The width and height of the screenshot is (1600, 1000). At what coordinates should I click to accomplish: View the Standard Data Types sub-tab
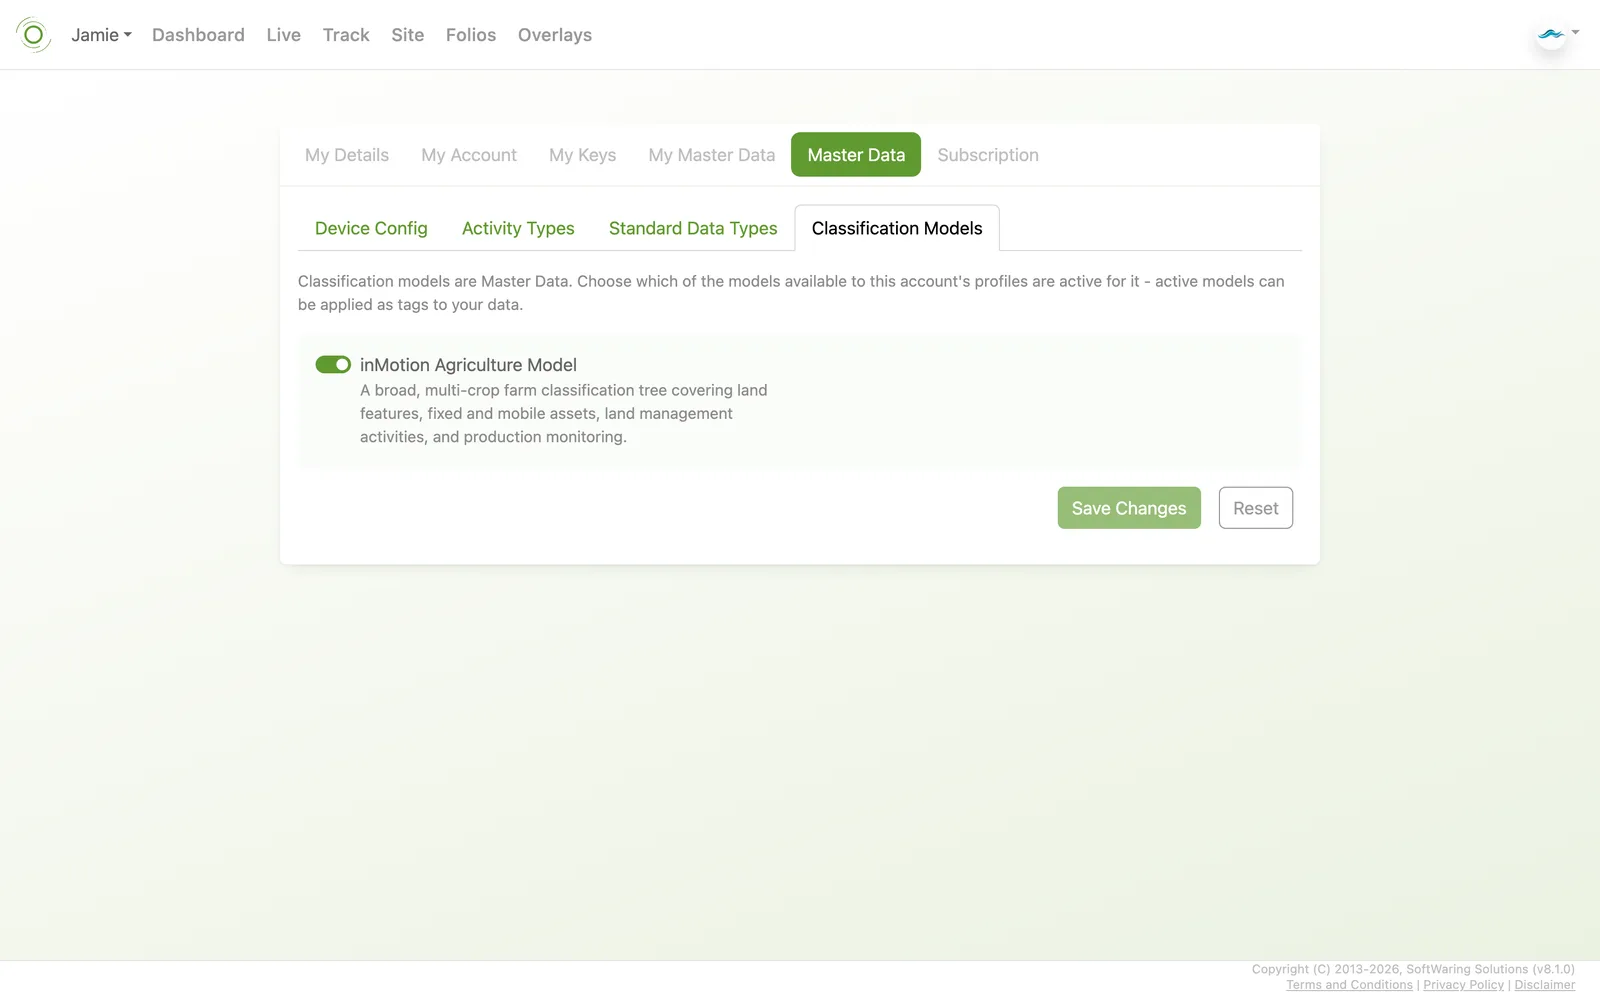[693, 228]
